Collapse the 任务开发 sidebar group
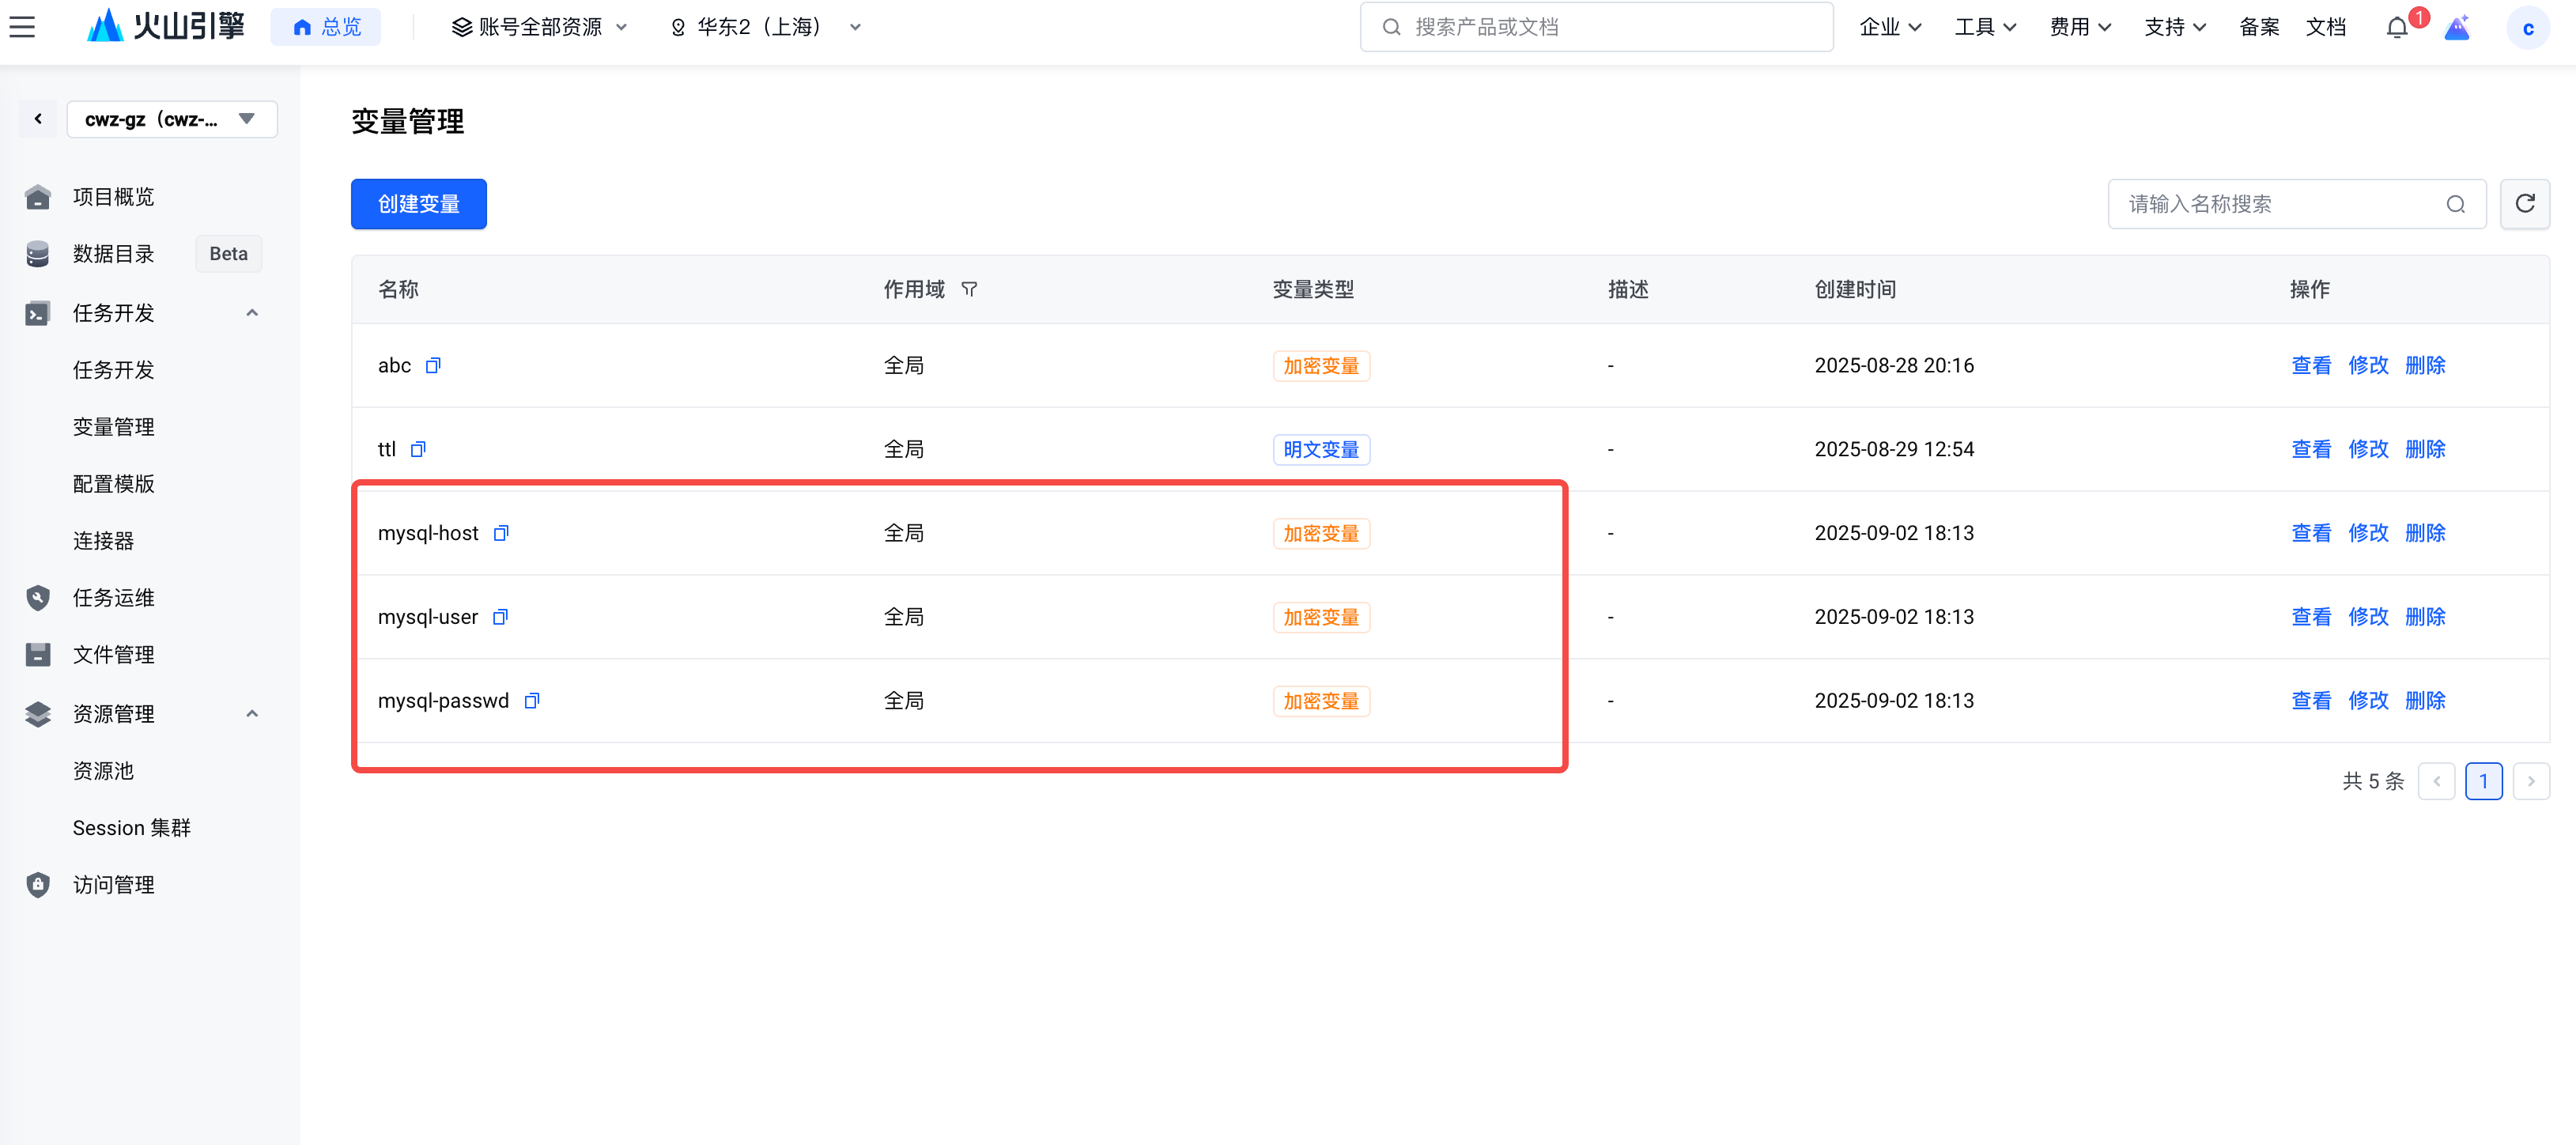2576x1145 pixels. tap(252, 313)
